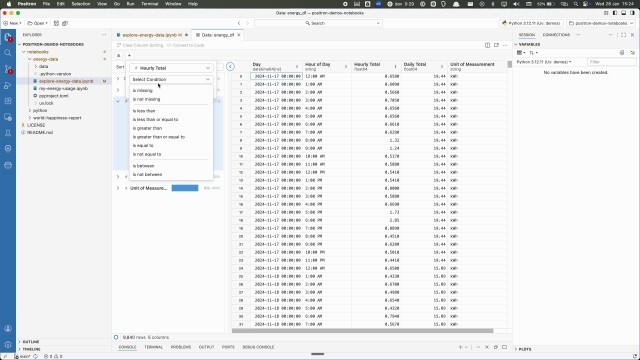Click the horizontal scrollbar of data grid
Image resolution: width=640 pixels, height=360 pixels.
pyautogui.click(x=362, y=331)
